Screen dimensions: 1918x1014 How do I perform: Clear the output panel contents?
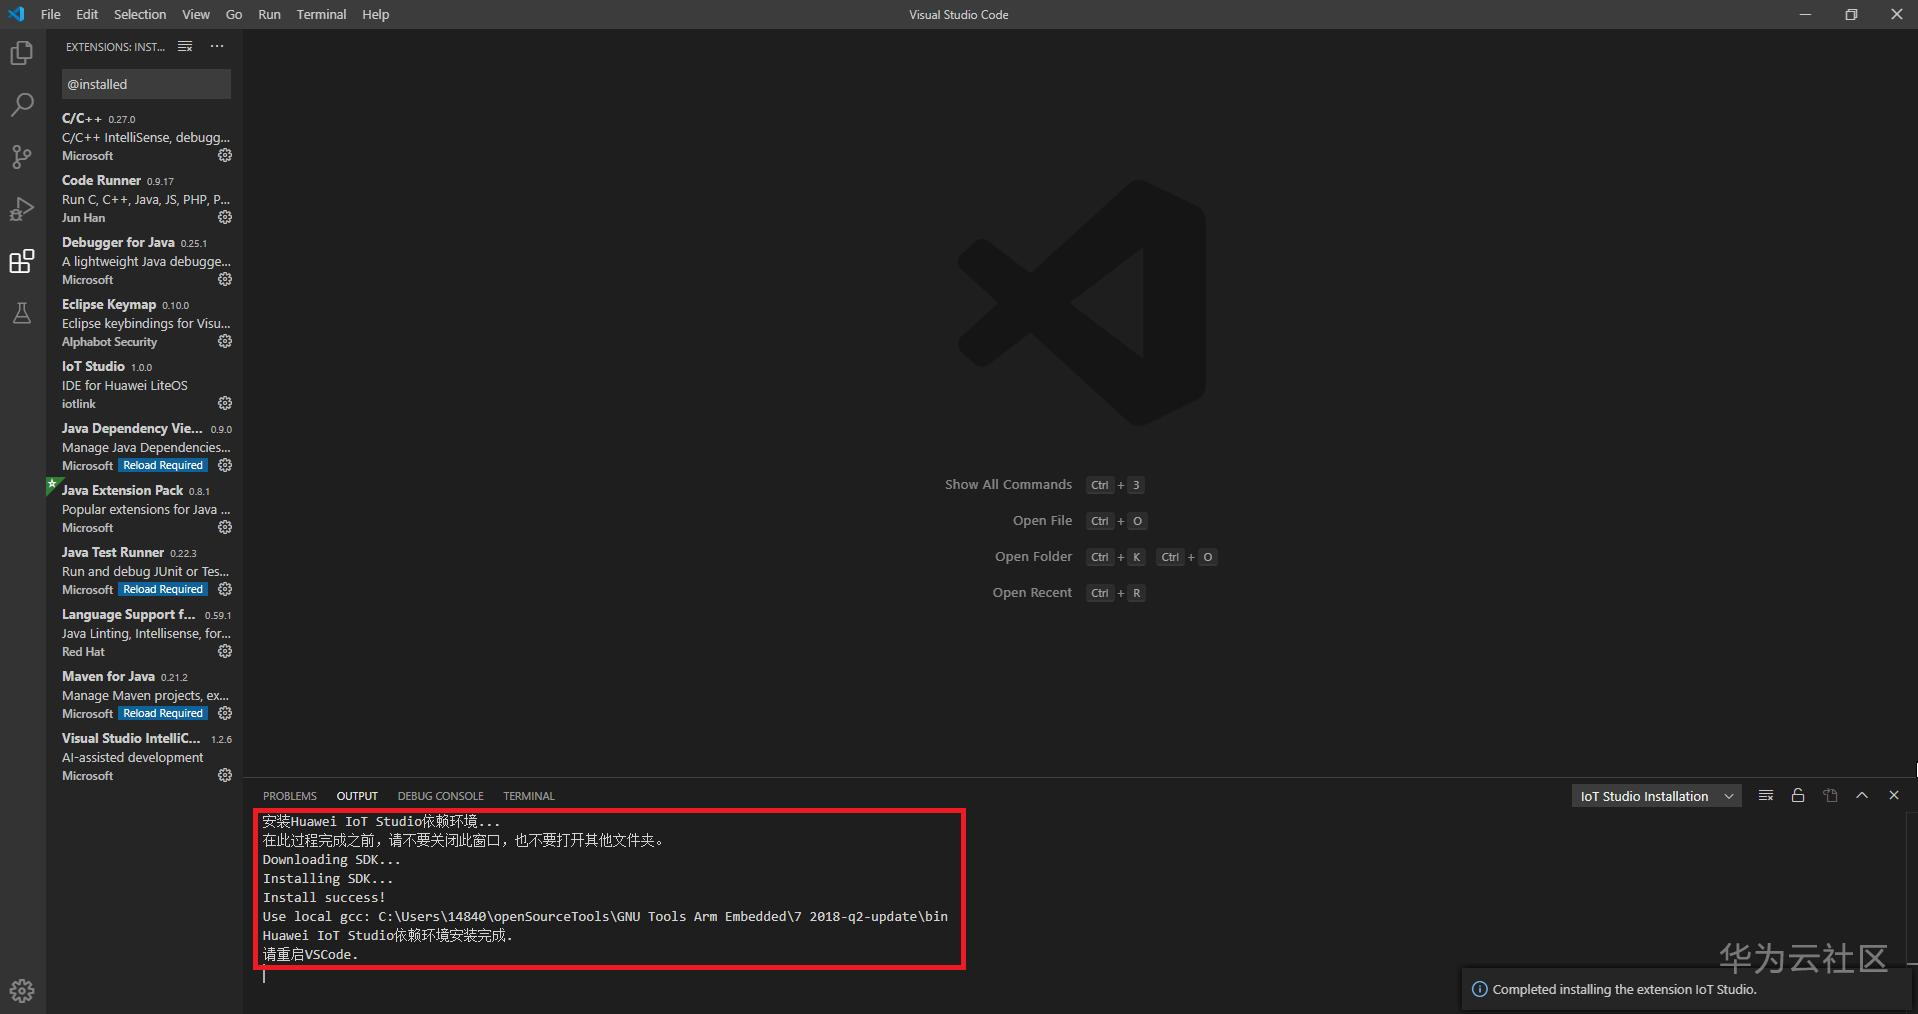click(x=1766, y=796)
